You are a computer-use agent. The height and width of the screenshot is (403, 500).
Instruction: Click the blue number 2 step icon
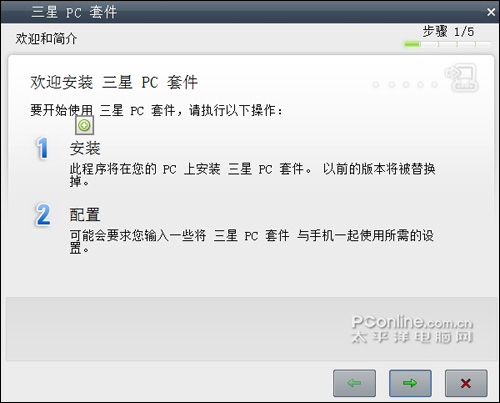(x=43, y=215)
